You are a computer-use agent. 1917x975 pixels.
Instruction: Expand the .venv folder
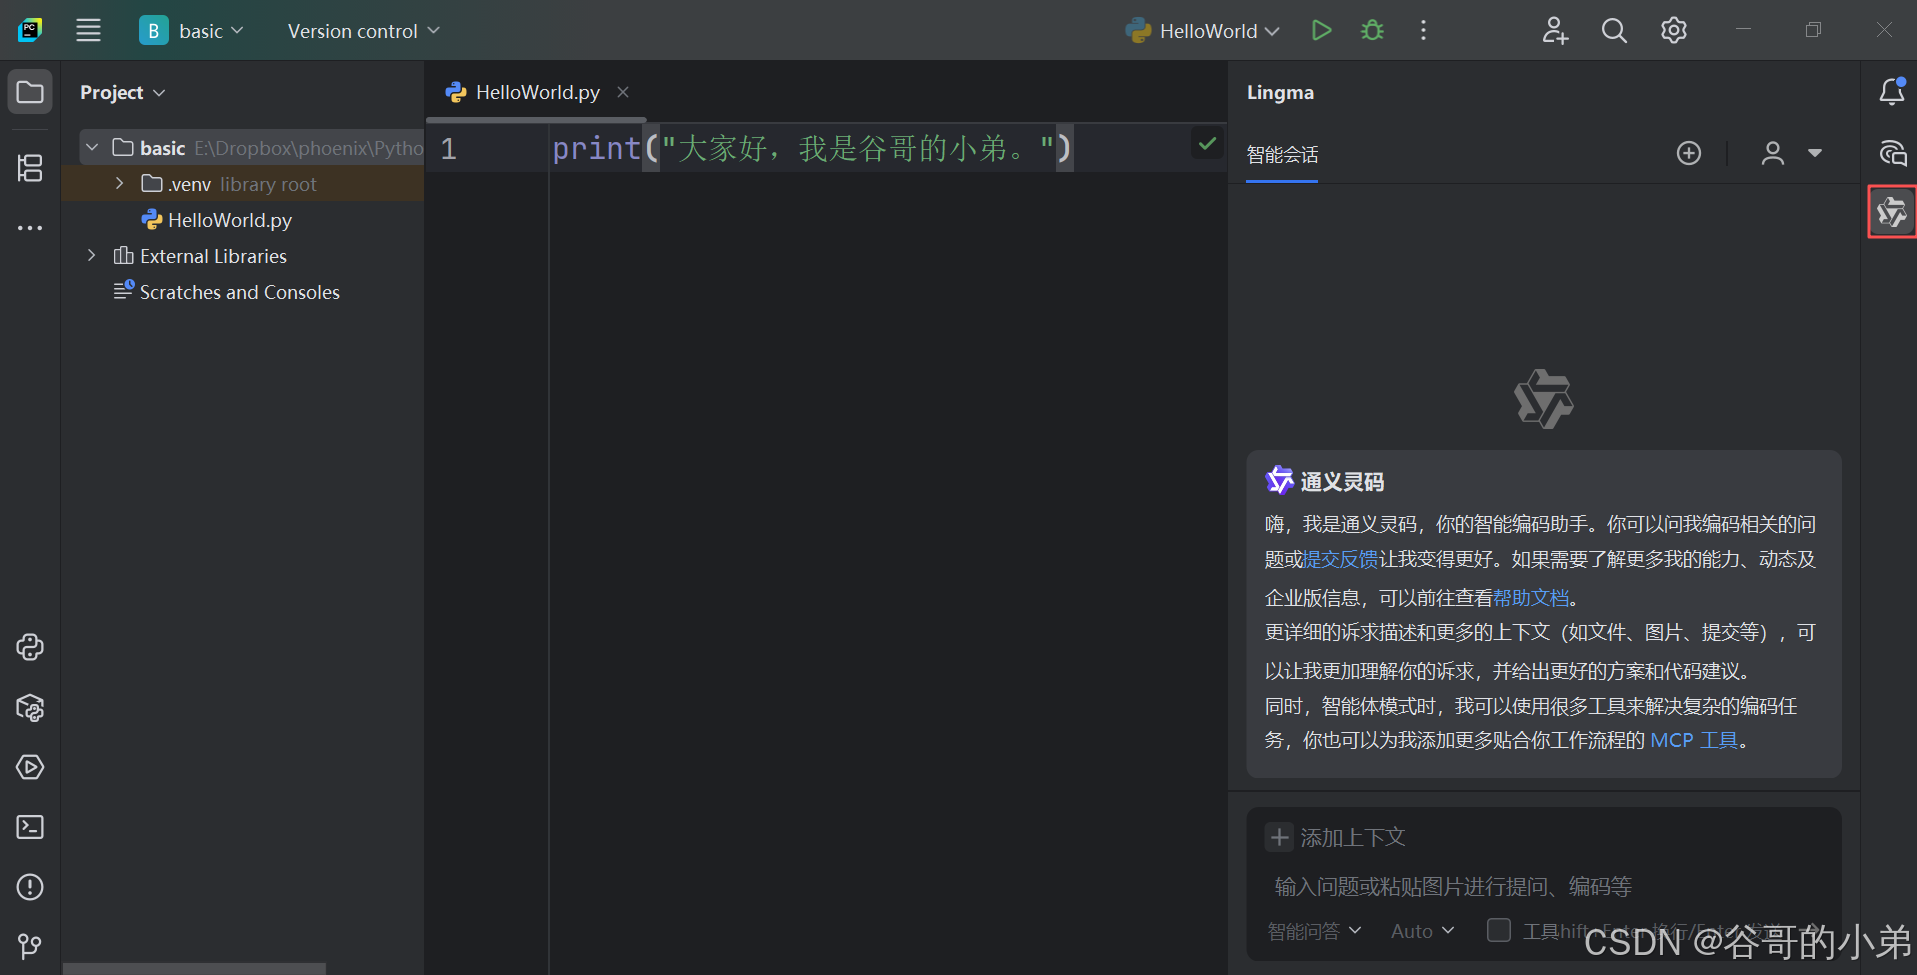tap(120, 184)
